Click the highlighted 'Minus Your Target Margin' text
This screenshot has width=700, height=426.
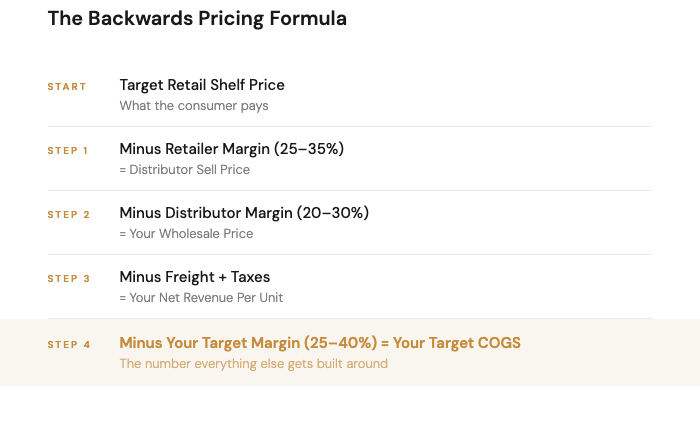[210, 343]
